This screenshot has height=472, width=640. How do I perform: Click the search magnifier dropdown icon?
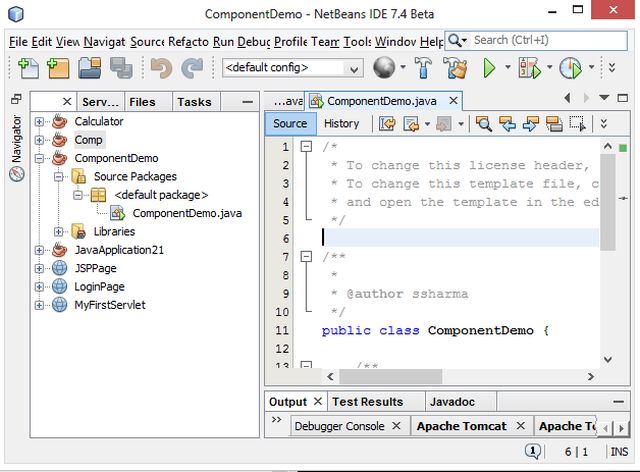(x=457, y=40)
